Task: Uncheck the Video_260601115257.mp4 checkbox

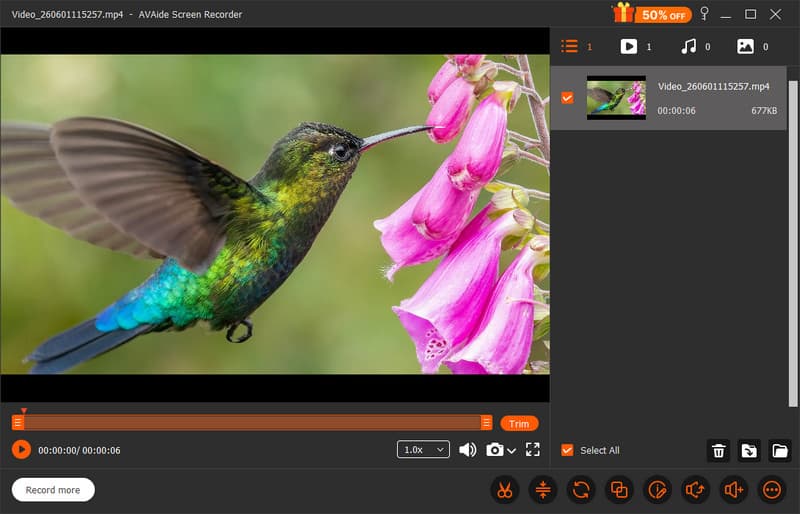Action: [567, 97]
